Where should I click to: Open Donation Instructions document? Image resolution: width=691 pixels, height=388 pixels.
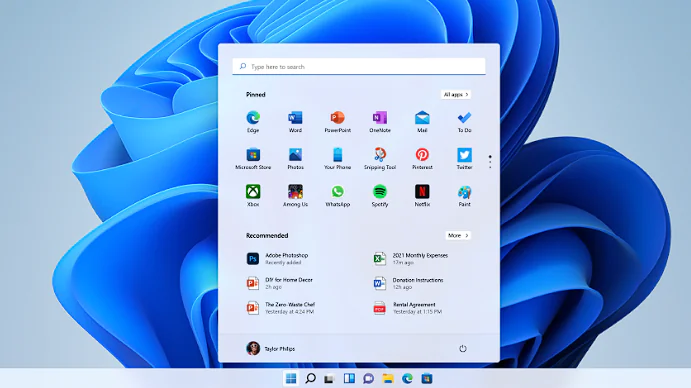(409, 284)
